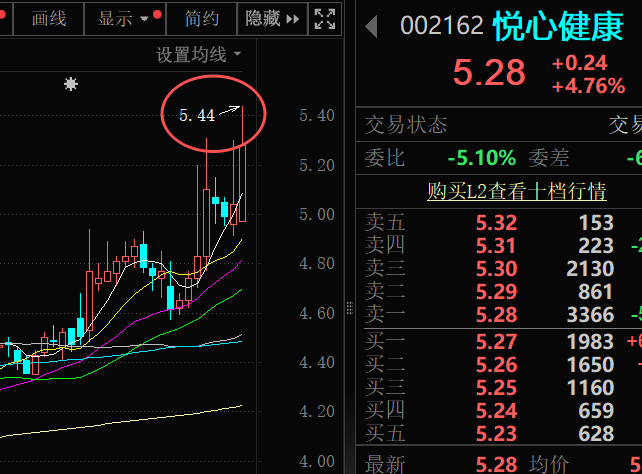The width and height of the screenshot is (642, 474).
Task: Click the fullscreen expand icon
Action: [x=325, y=19]
